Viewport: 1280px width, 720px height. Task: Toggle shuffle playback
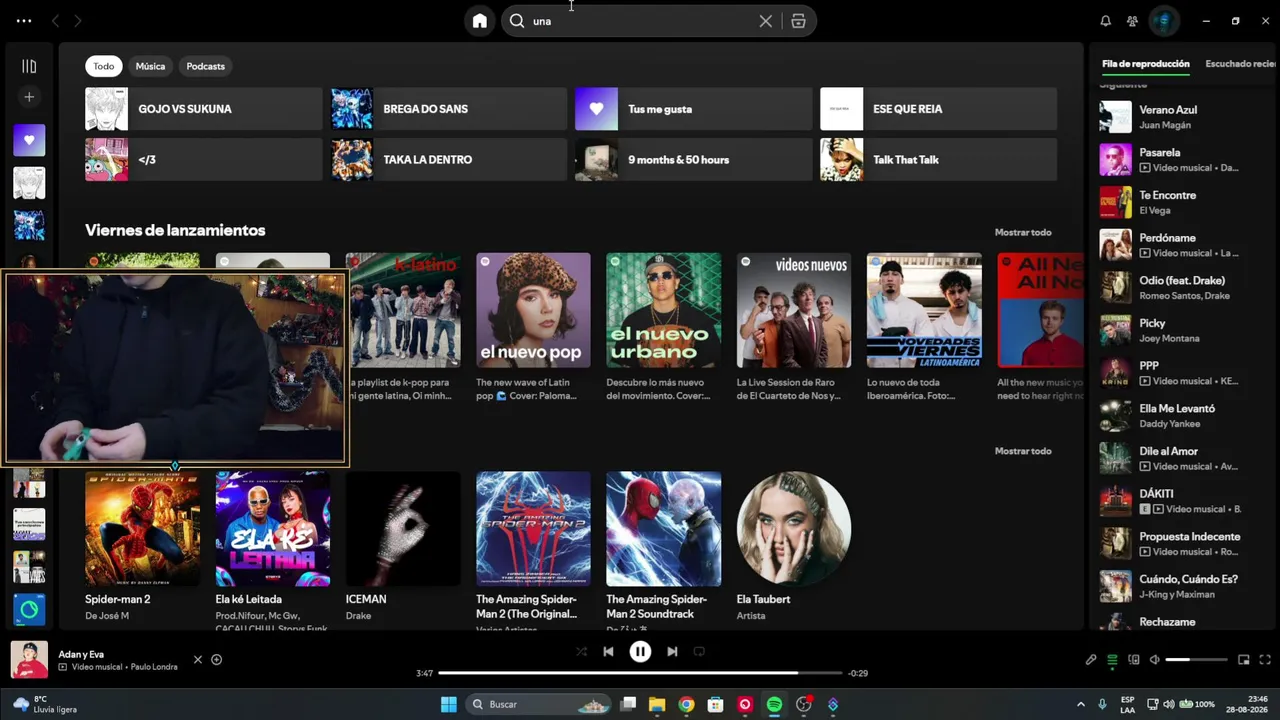[x=581, y=652]
